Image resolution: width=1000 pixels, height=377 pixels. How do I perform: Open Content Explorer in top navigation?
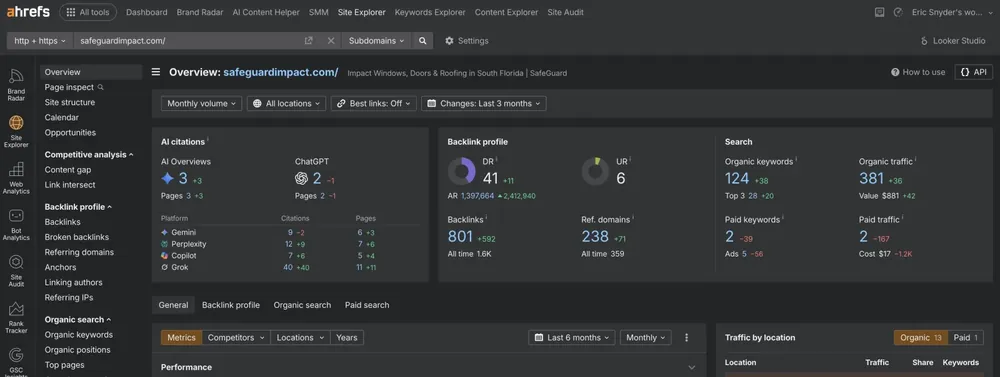(506, 12)
